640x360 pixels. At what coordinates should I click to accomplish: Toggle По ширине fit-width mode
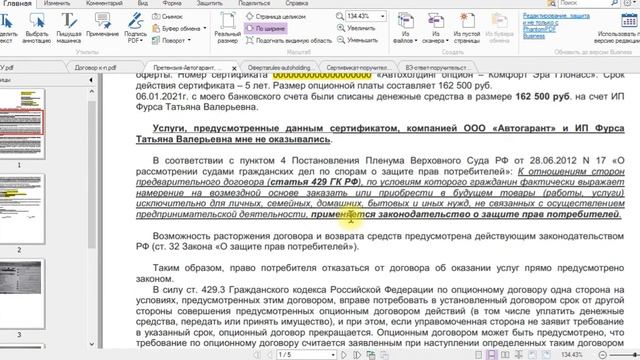point(265,29)
